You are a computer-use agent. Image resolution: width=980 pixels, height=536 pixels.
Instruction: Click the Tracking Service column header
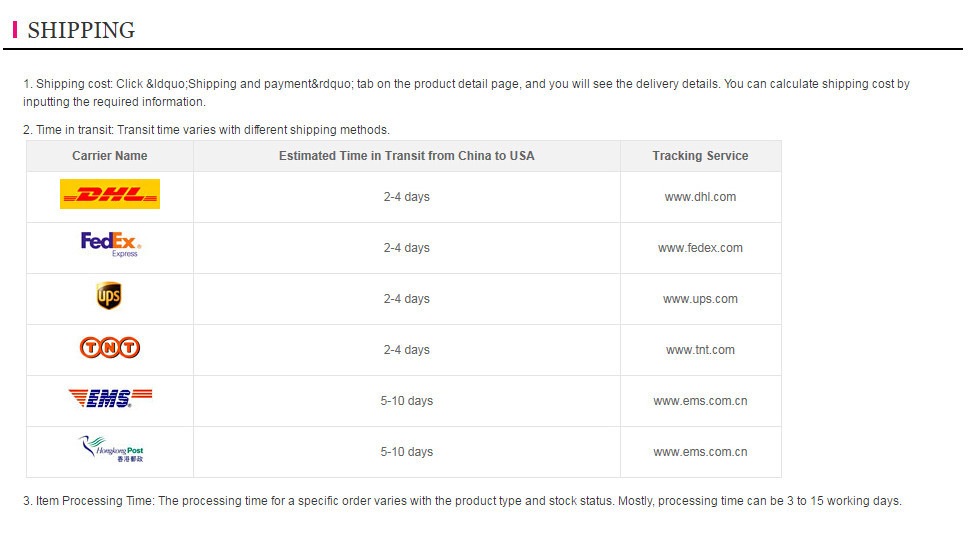700,156
